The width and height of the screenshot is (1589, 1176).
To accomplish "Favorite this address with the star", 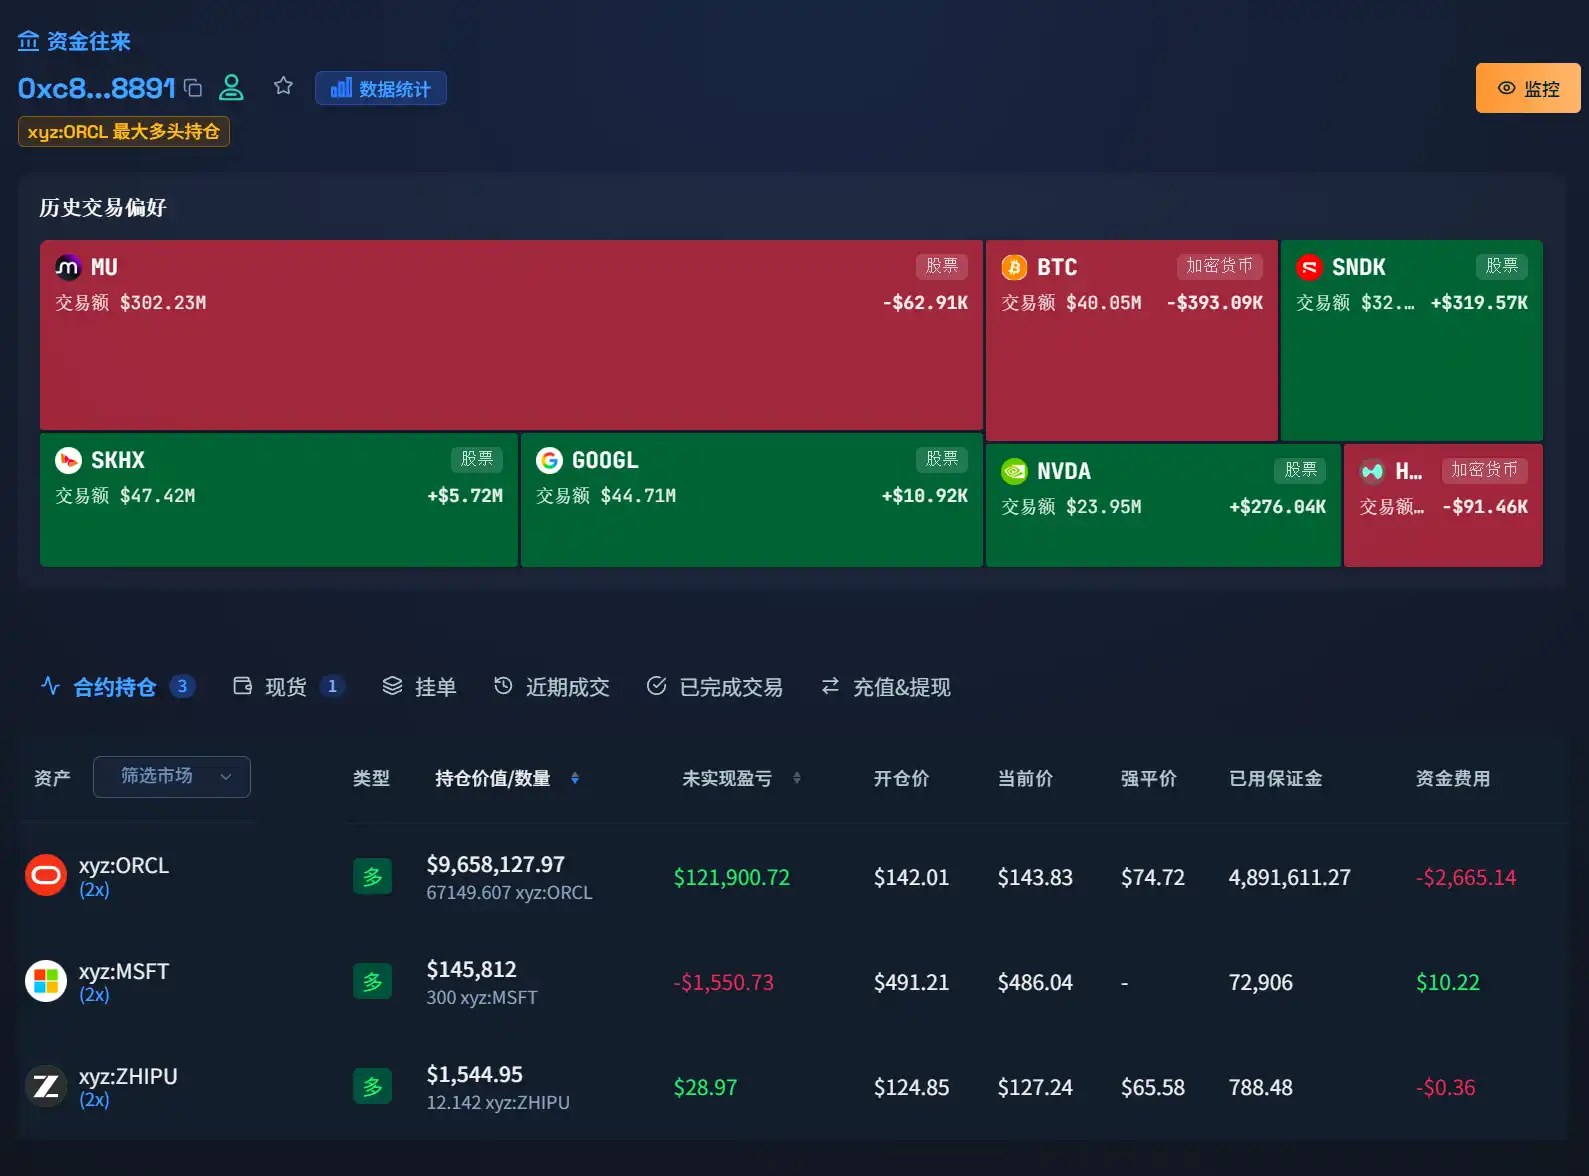I will pyautogui.click(x=283, y=86).
